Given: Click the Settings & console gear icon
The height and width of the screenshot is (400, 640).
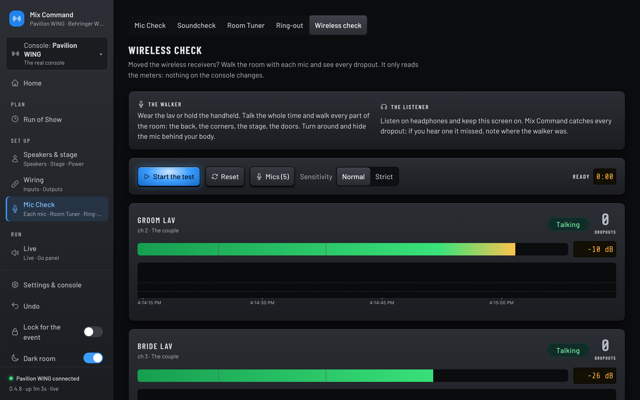Looking at the screenshot, I should point(15,285).
